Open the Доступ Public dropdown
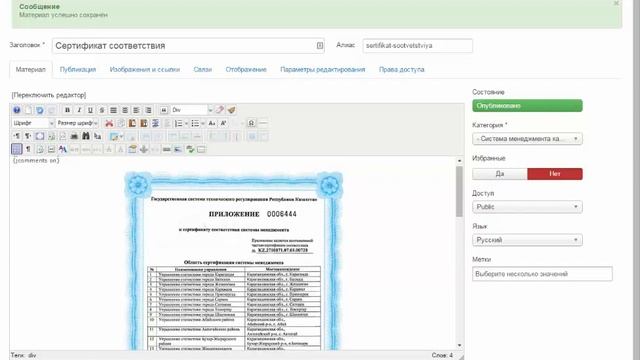This screenshot has height=360, width=640. pyautogui.click(x=527, y=207)
